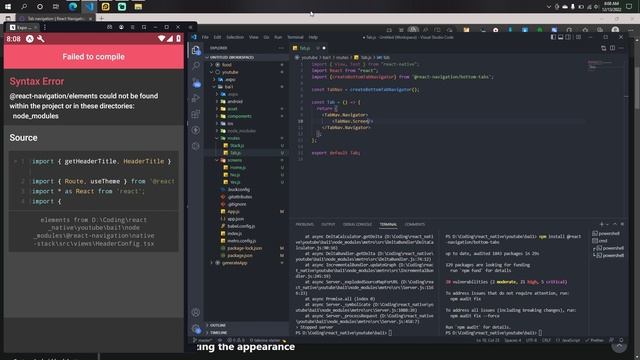
Task: Collapse the routes folder in Explorer
Action: coord(233,138)
